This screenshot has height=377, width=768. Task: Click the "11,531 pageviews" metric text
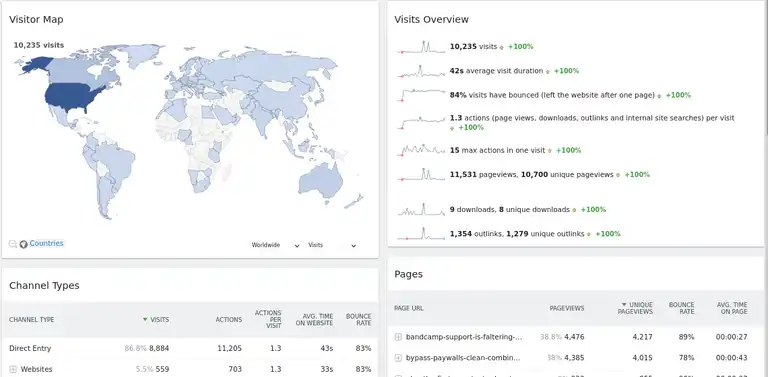[482, 174]
